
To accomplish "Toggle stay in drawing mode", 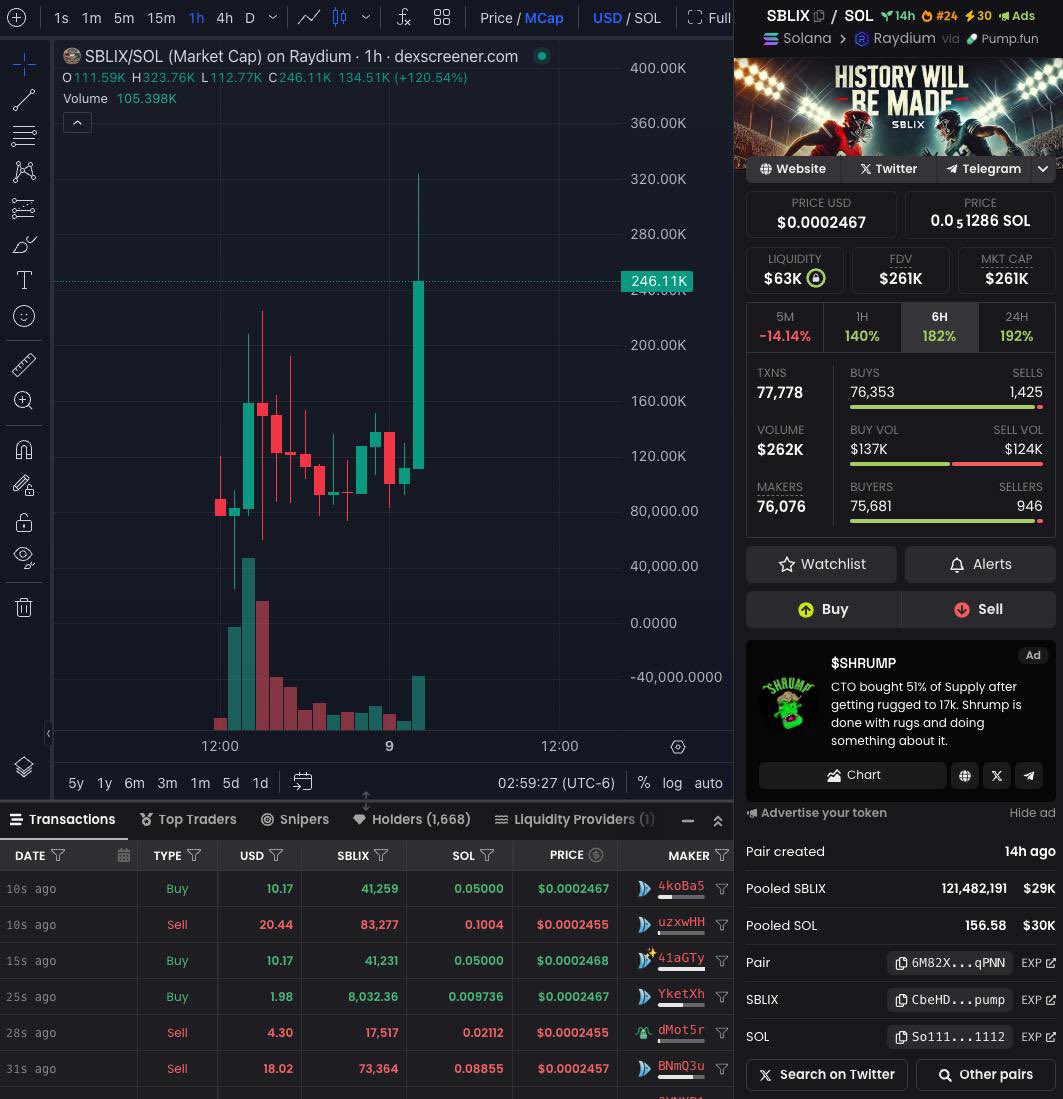I will 24,485.
